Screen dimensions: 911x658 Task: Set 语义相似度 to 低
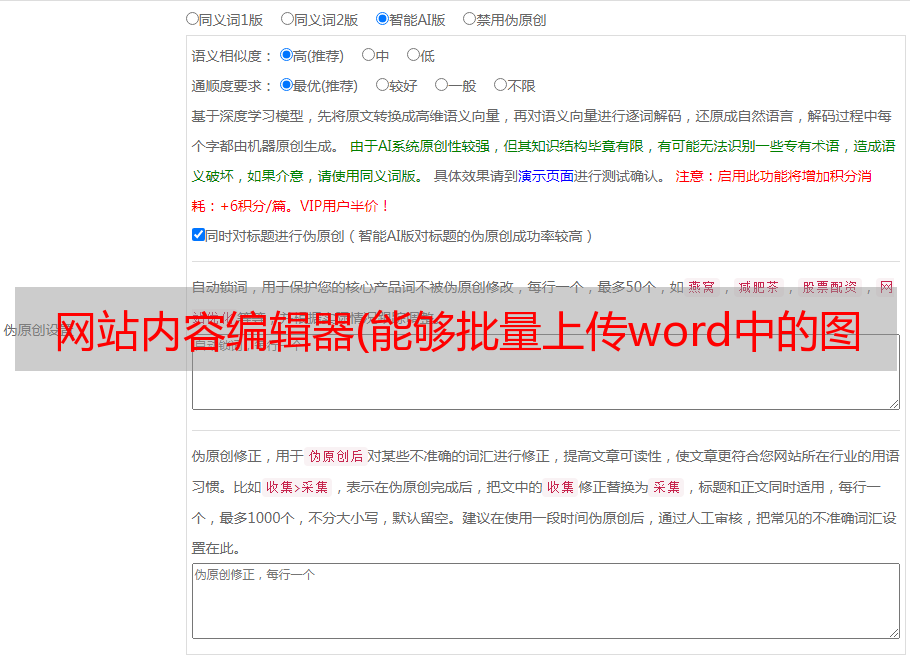[413, 55]
